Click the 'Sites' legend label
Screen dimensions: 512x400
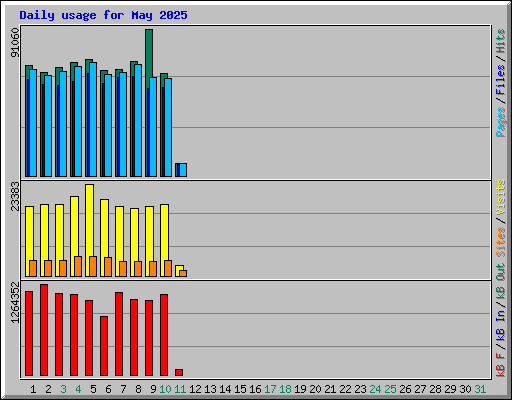(x=500, y=241)
